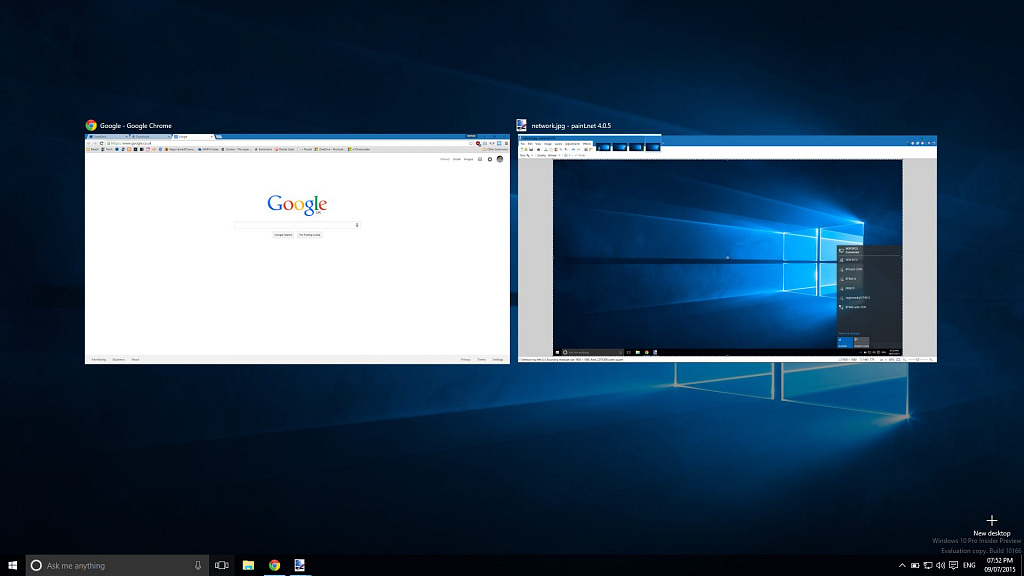Open the clock showing 07:52 PM
This screenshot has height=576, width=1024.
click(x=1000, y=566)
